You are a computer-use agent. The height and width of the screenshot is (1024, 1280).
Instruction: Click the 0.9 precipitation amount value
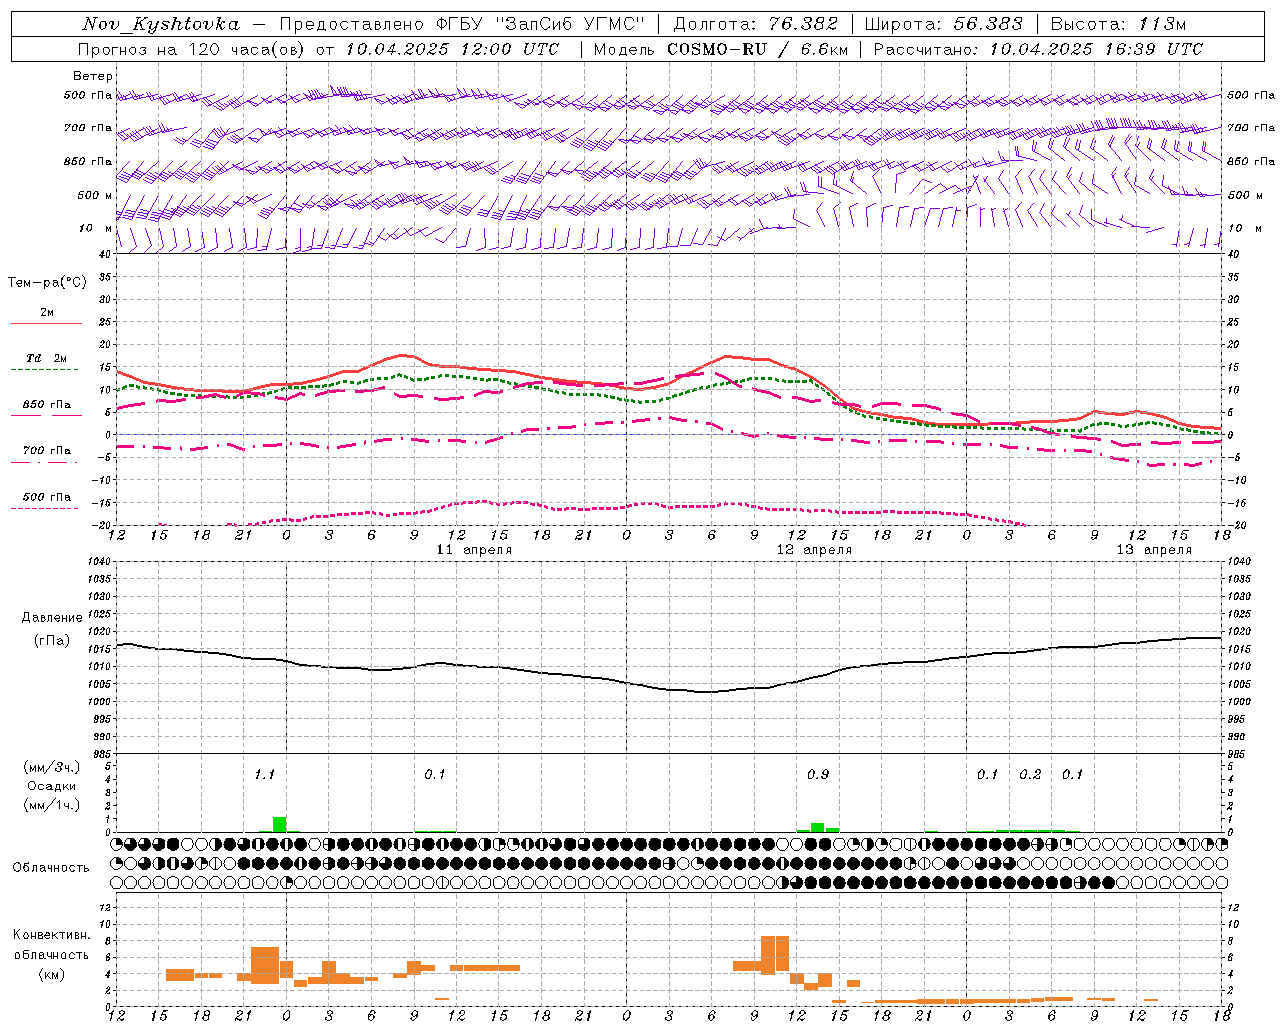point(818,775)
